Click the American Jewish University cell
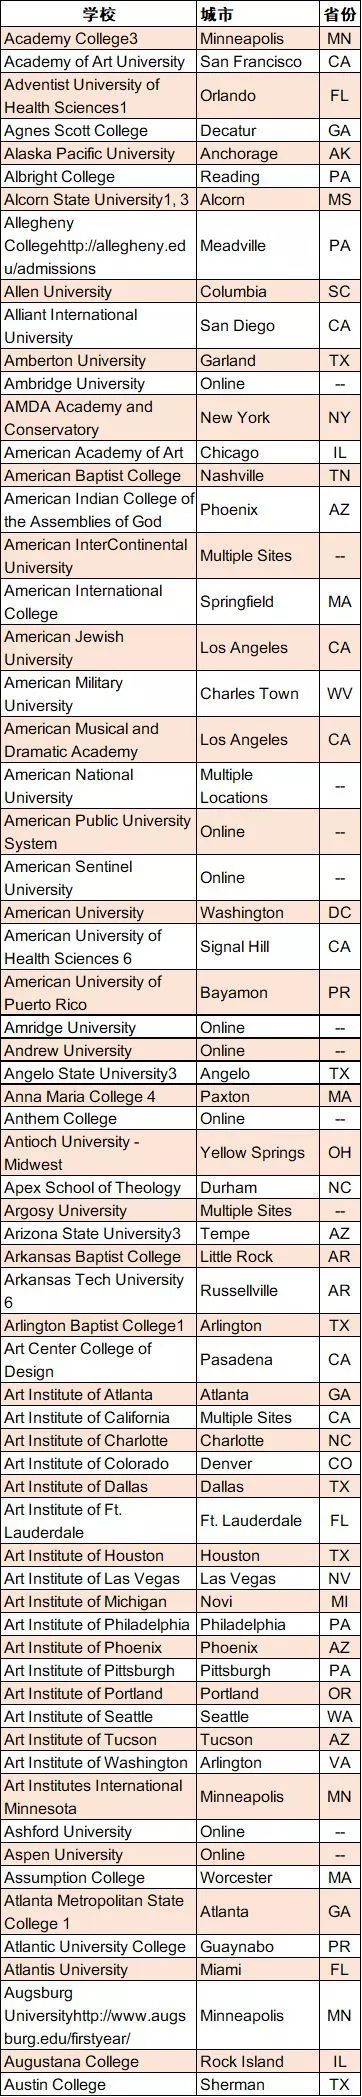This screenshot has height=2097, width=362. [98, 648]
